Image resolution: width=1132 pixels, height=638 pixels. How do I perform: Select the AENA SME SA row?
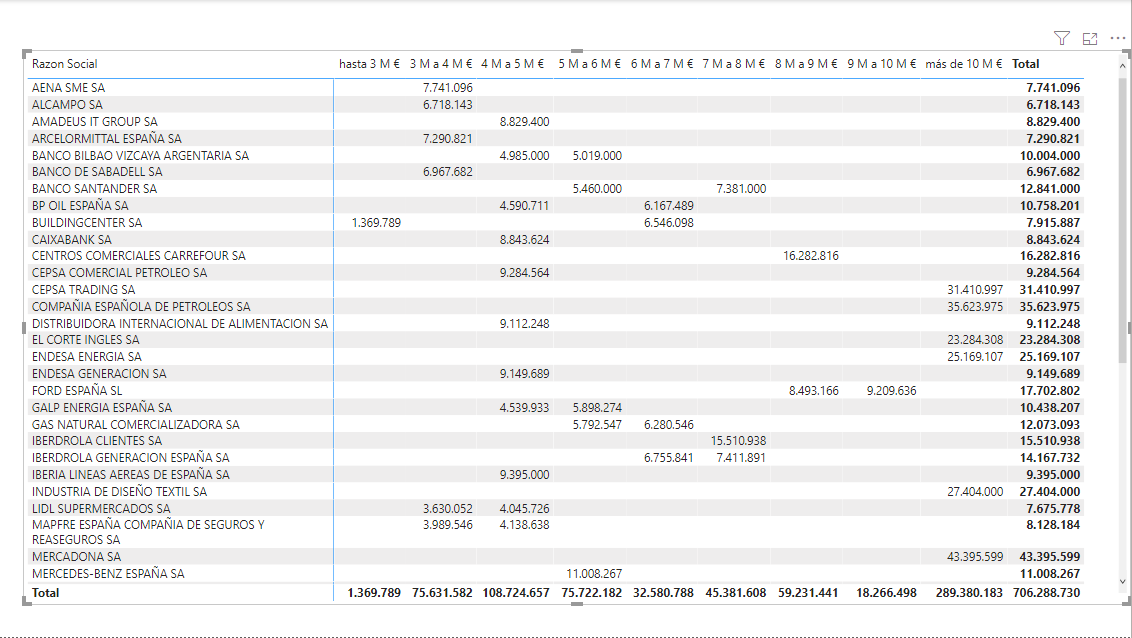pyautogui.click(x=68, y=88)
